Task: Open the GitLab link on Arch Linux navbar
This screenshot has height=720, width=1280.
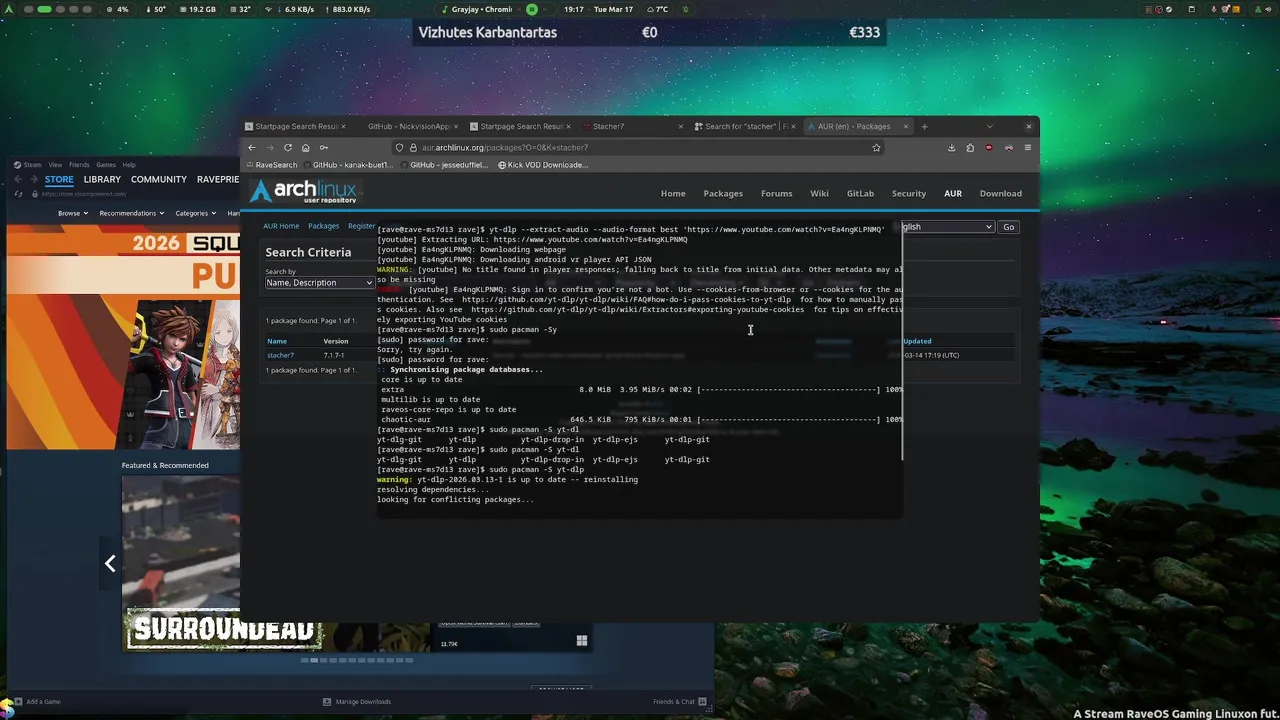Action: (860, 193)
